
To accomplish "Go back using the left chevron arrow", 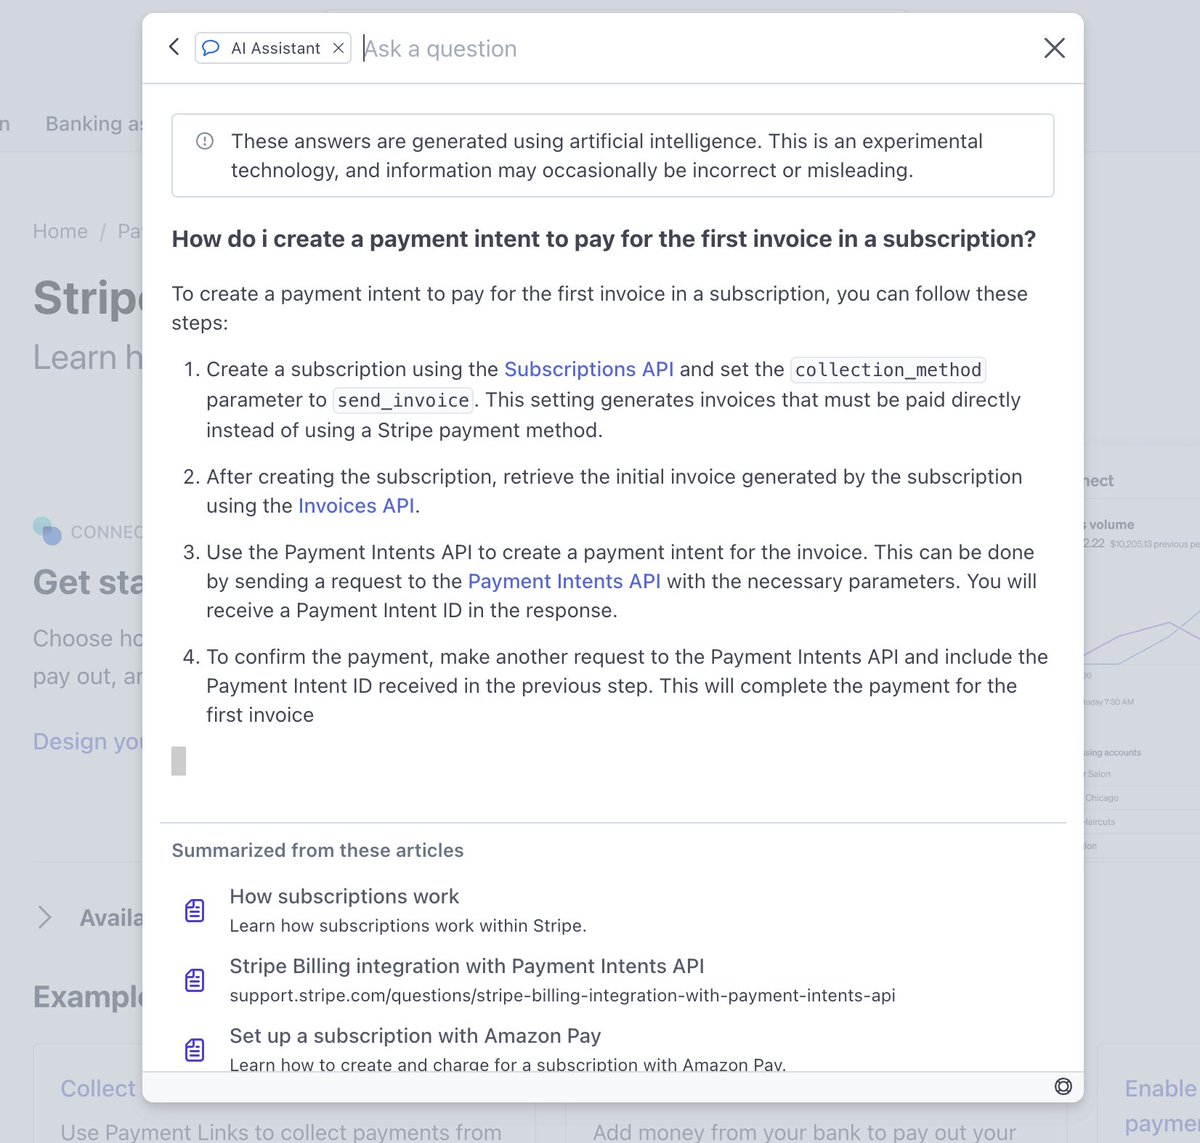I will coord(174,47).
